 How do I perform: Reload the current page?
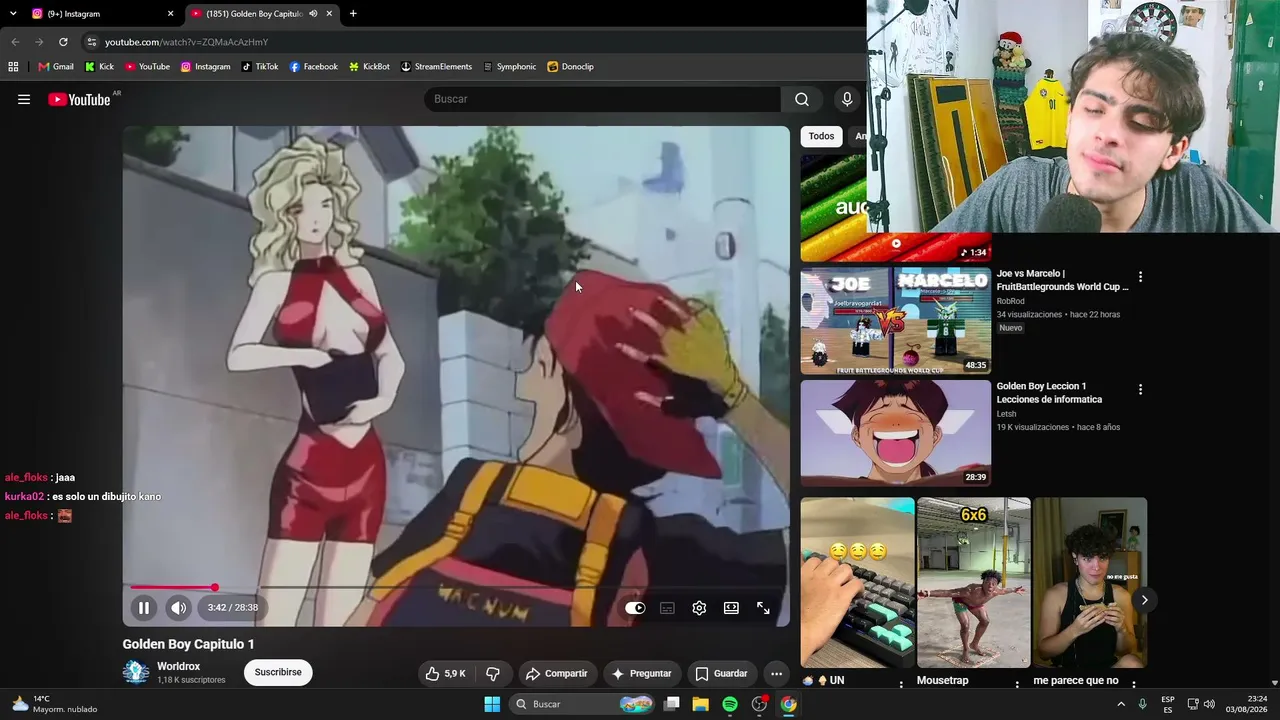pyautogui.click(x=63, y=42)
